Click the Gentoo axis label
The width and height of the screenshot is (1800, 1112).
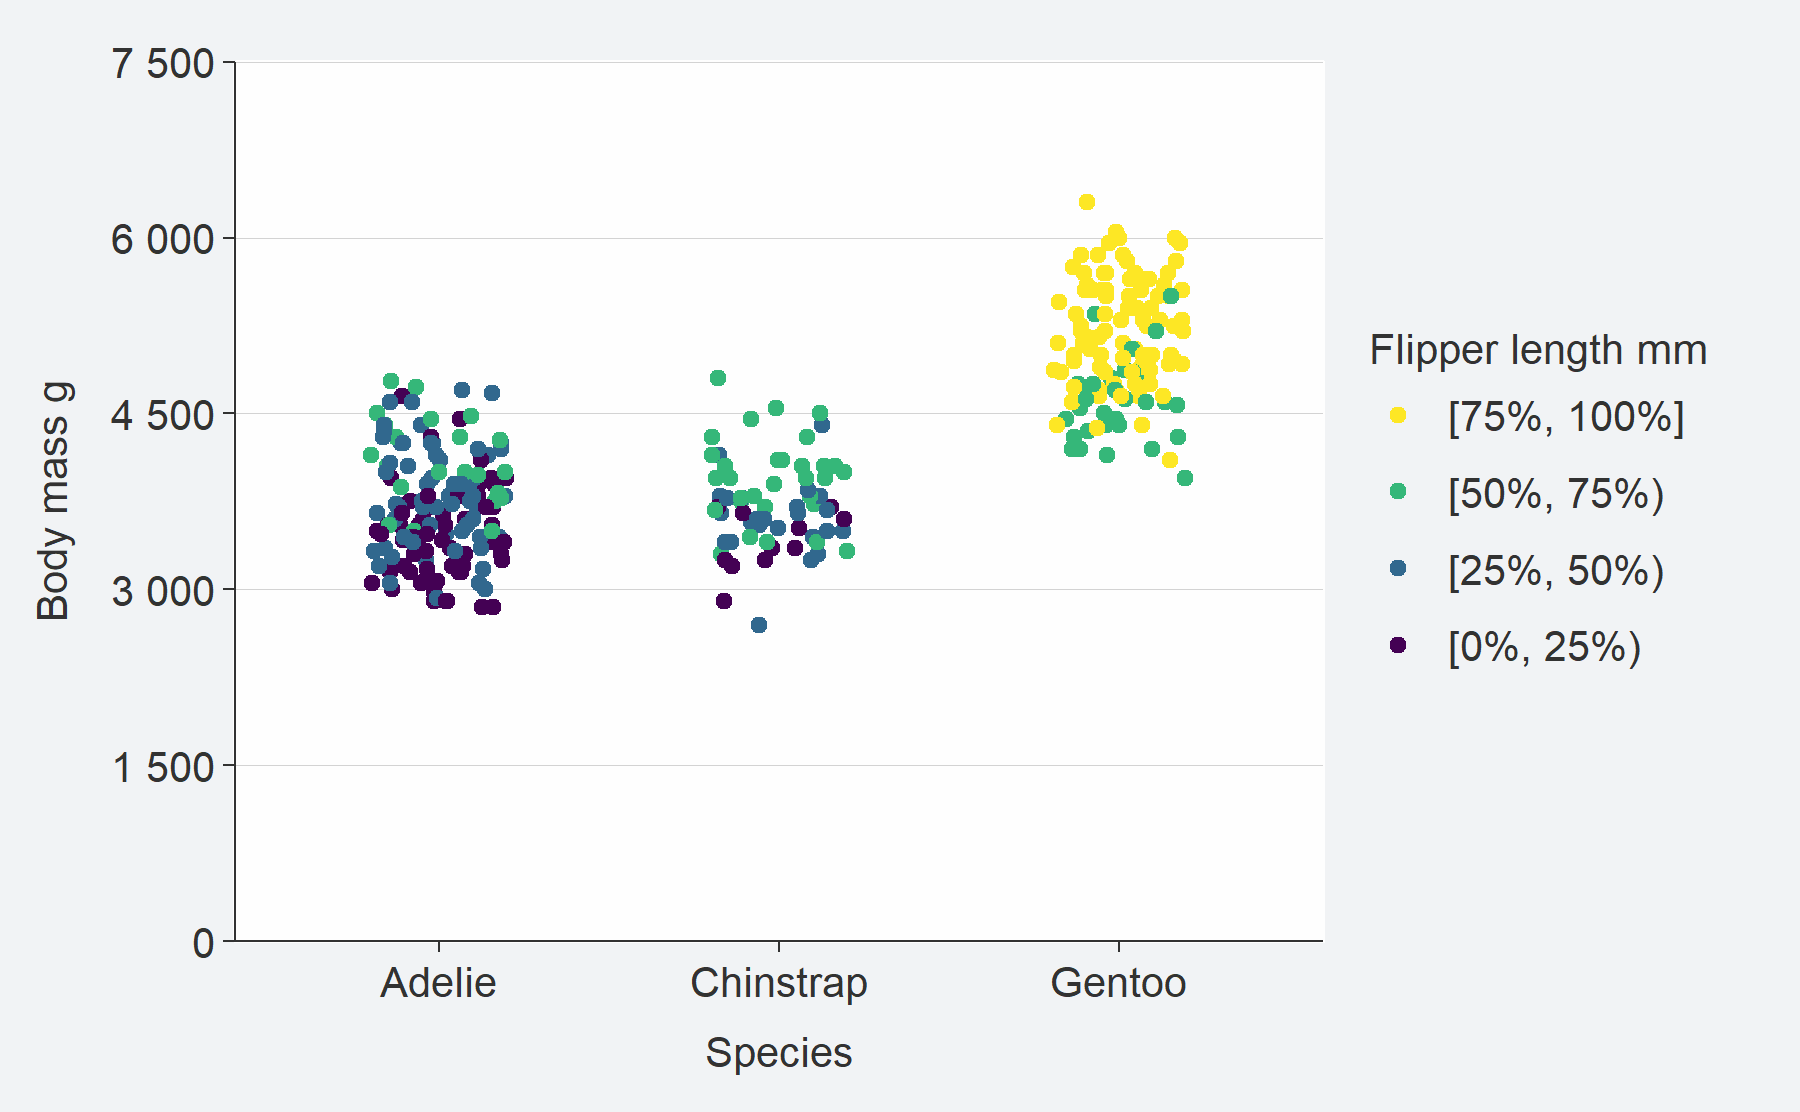pos(1118,983)
